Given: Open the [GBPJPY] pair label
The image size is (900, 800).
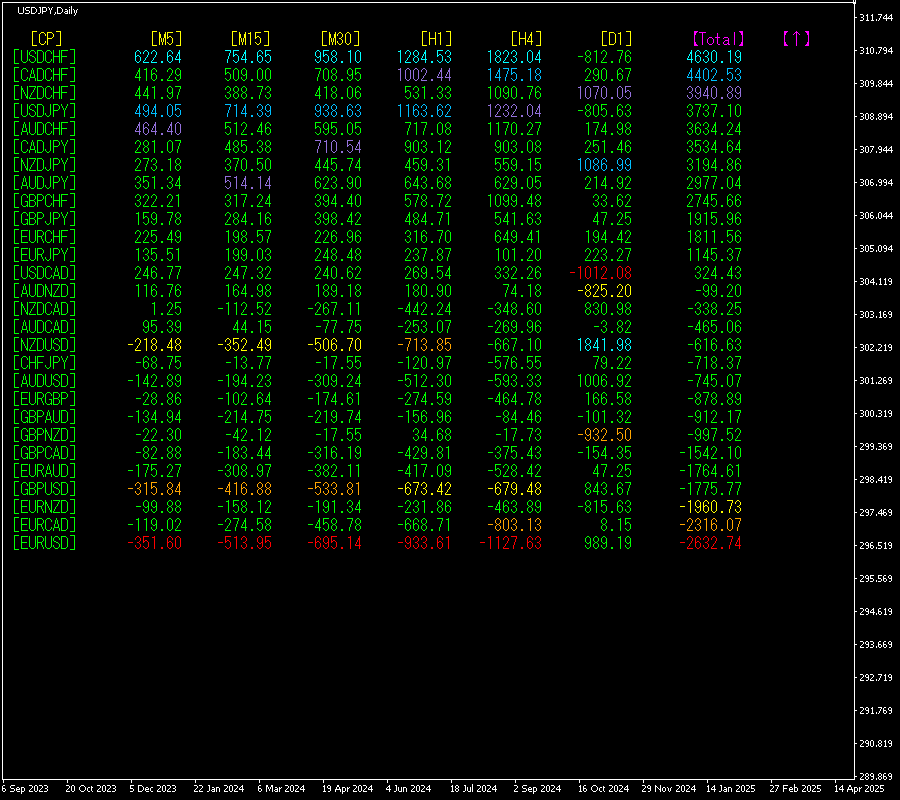Looking at the screenshot, I should coord(45,219).
